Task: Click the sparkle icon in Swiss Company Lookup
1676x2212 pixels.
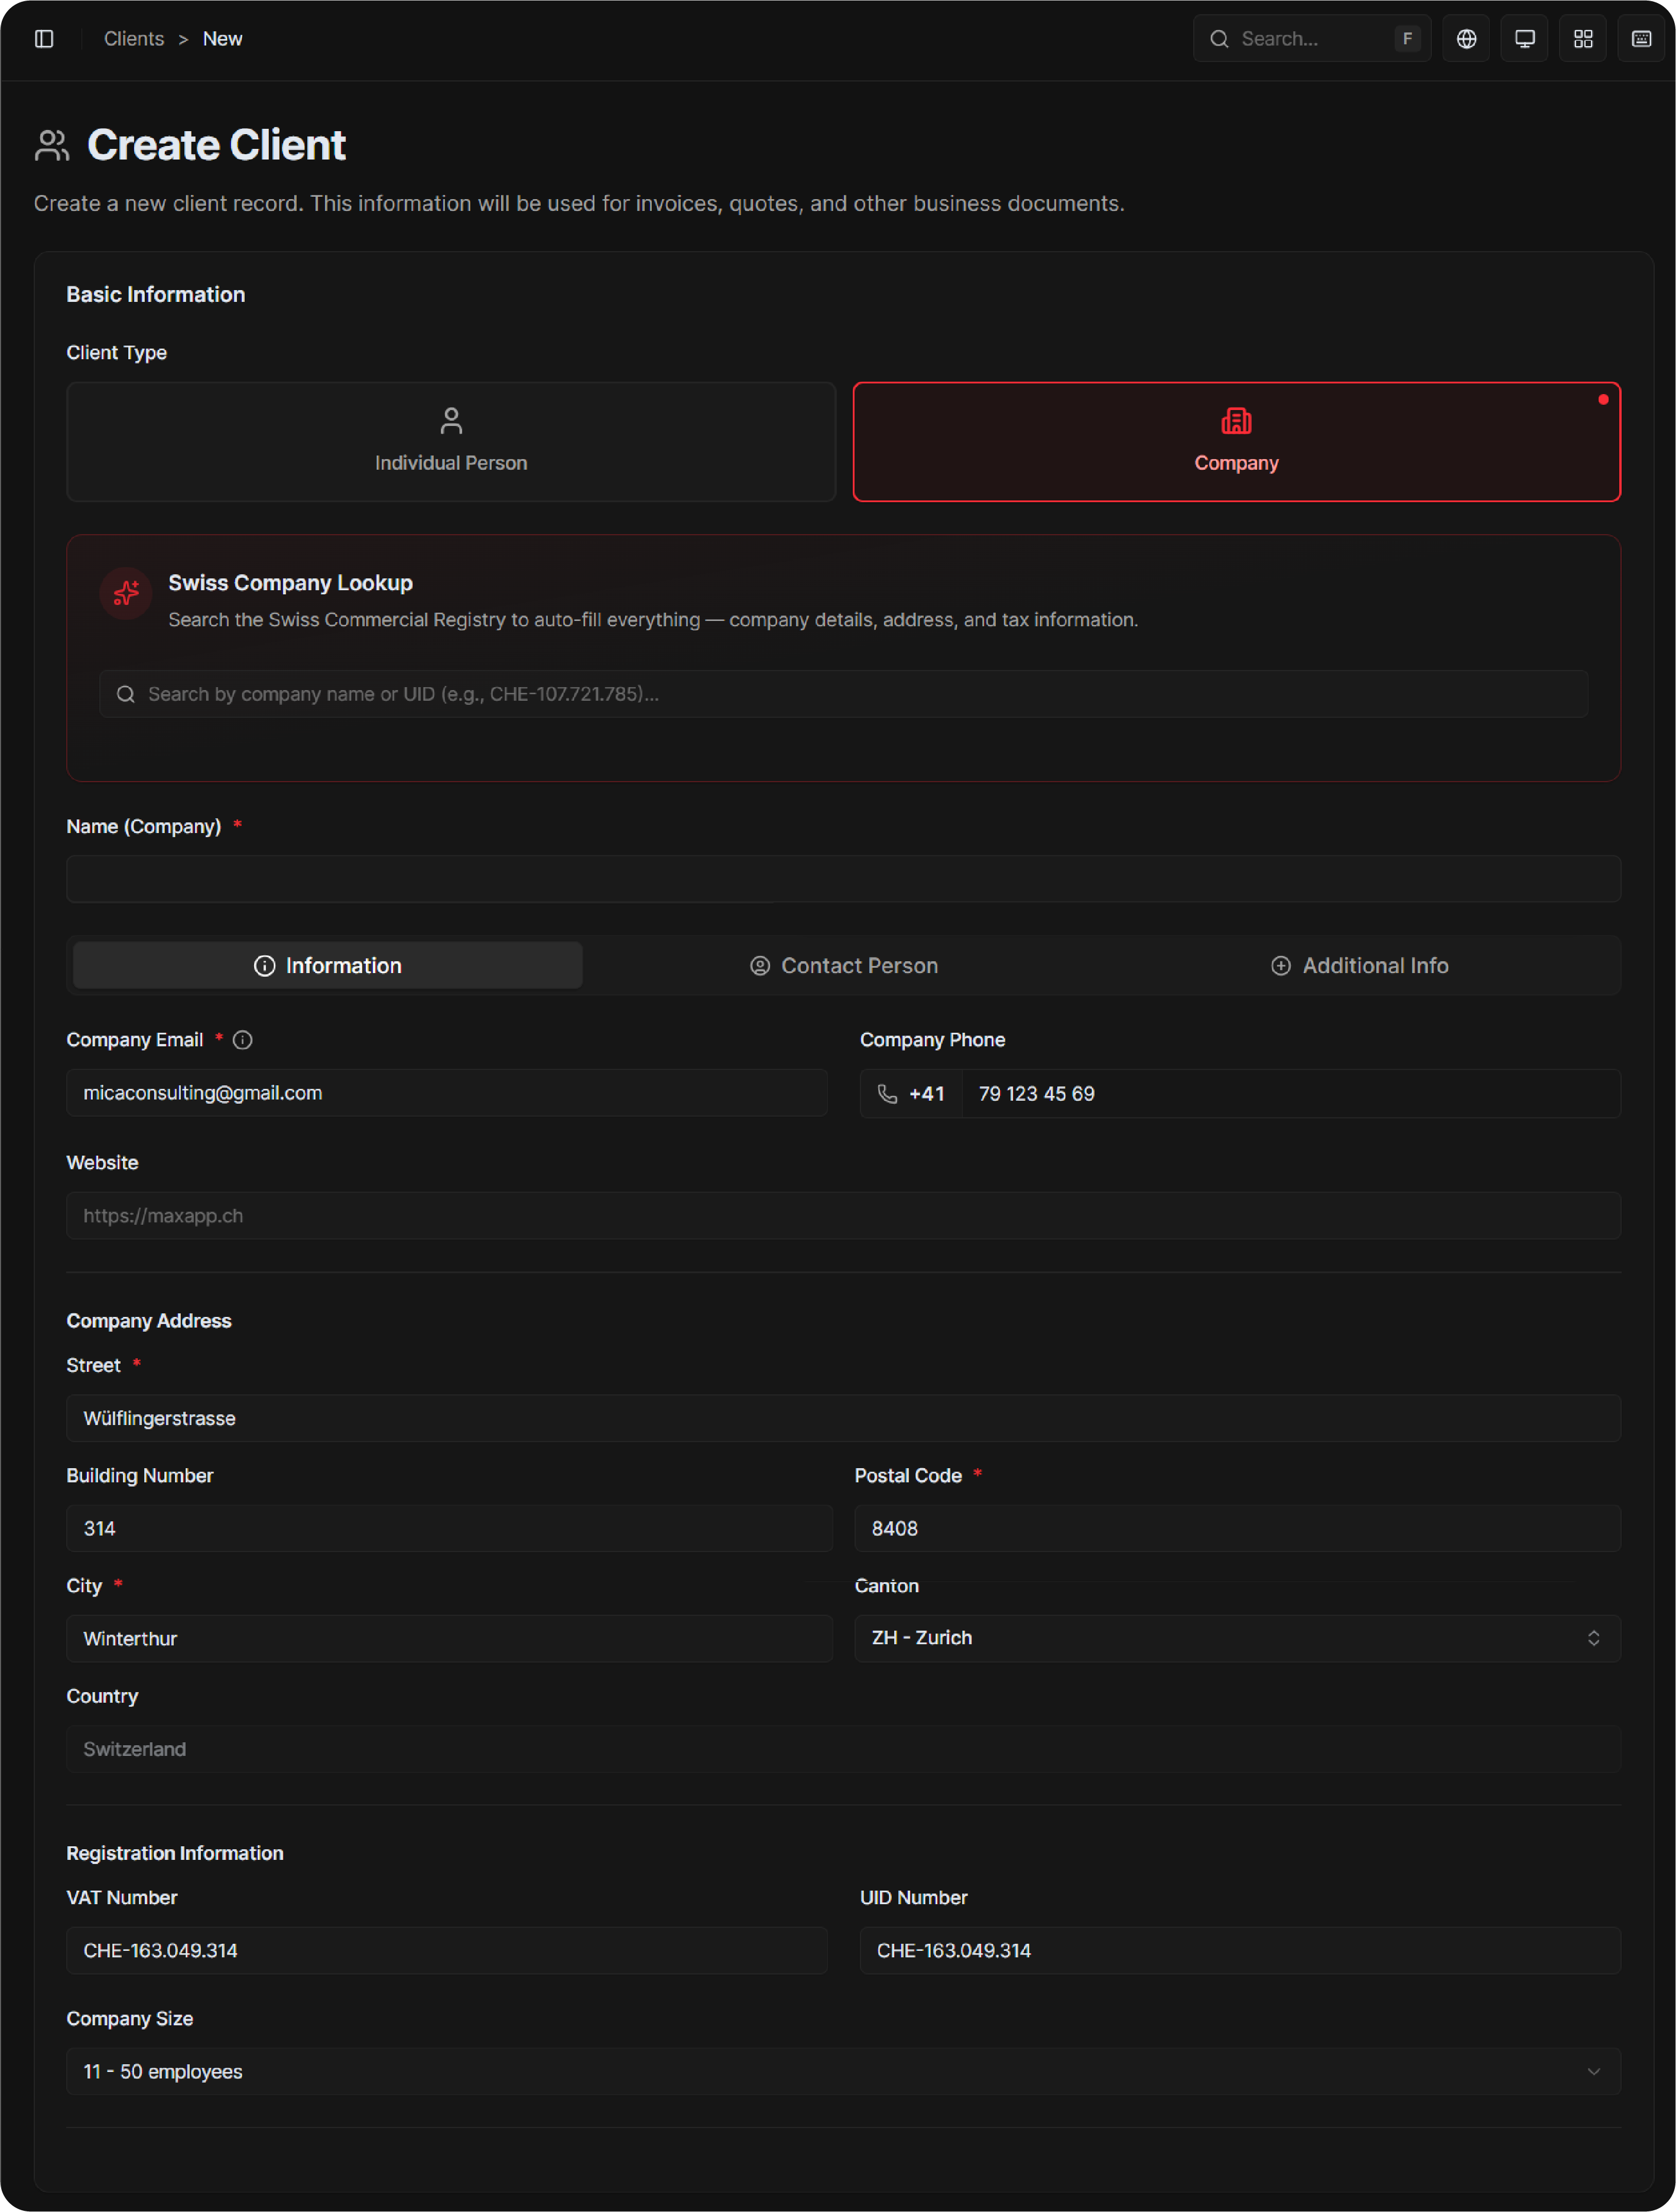Action: tap(126, 593)
